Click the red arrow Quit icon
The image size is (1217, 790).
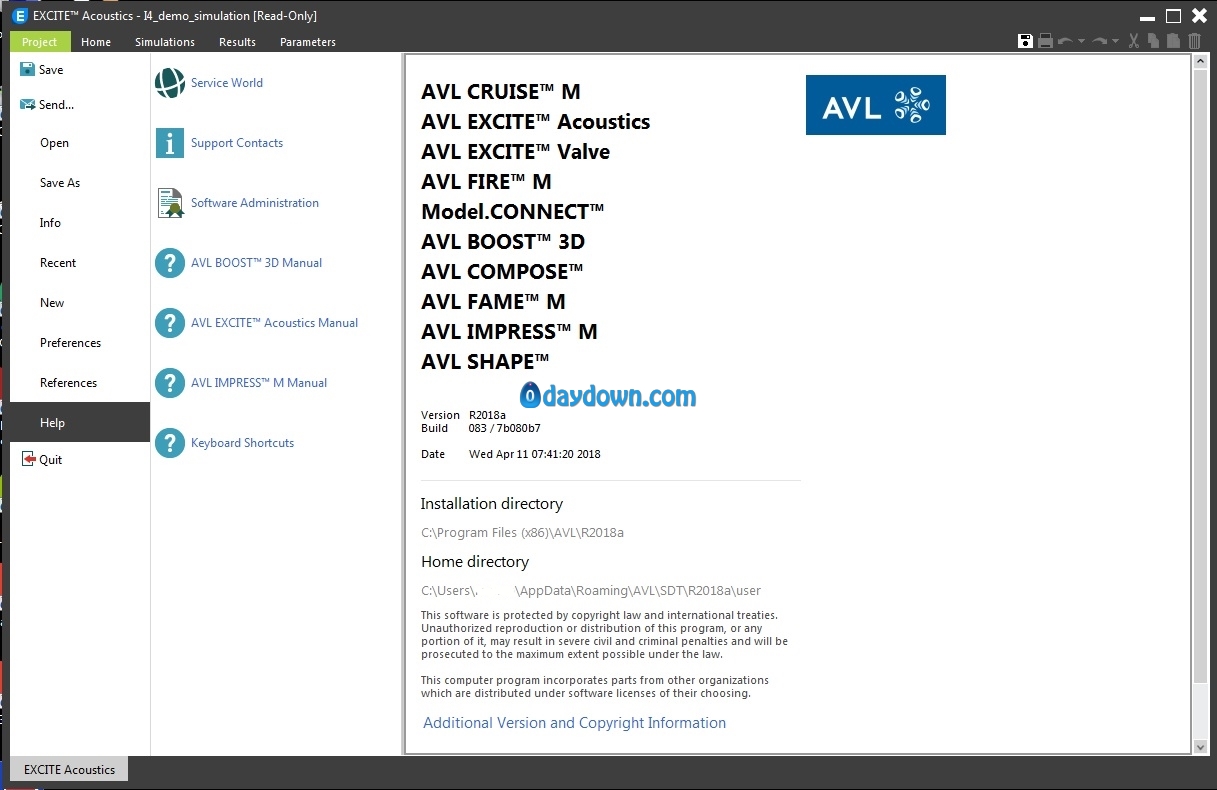28,460
